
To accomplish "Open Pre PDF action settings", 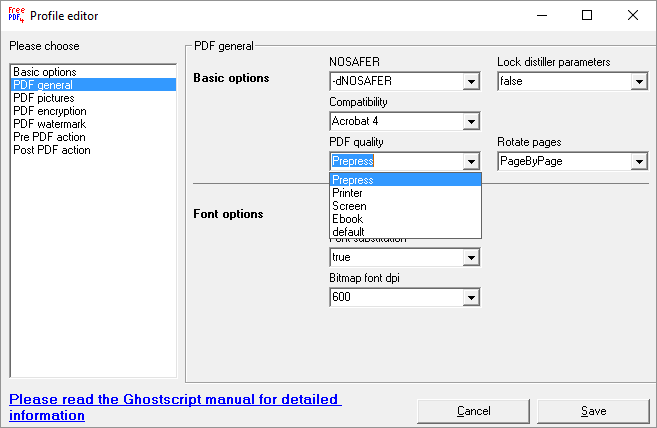I will [49, 137].
